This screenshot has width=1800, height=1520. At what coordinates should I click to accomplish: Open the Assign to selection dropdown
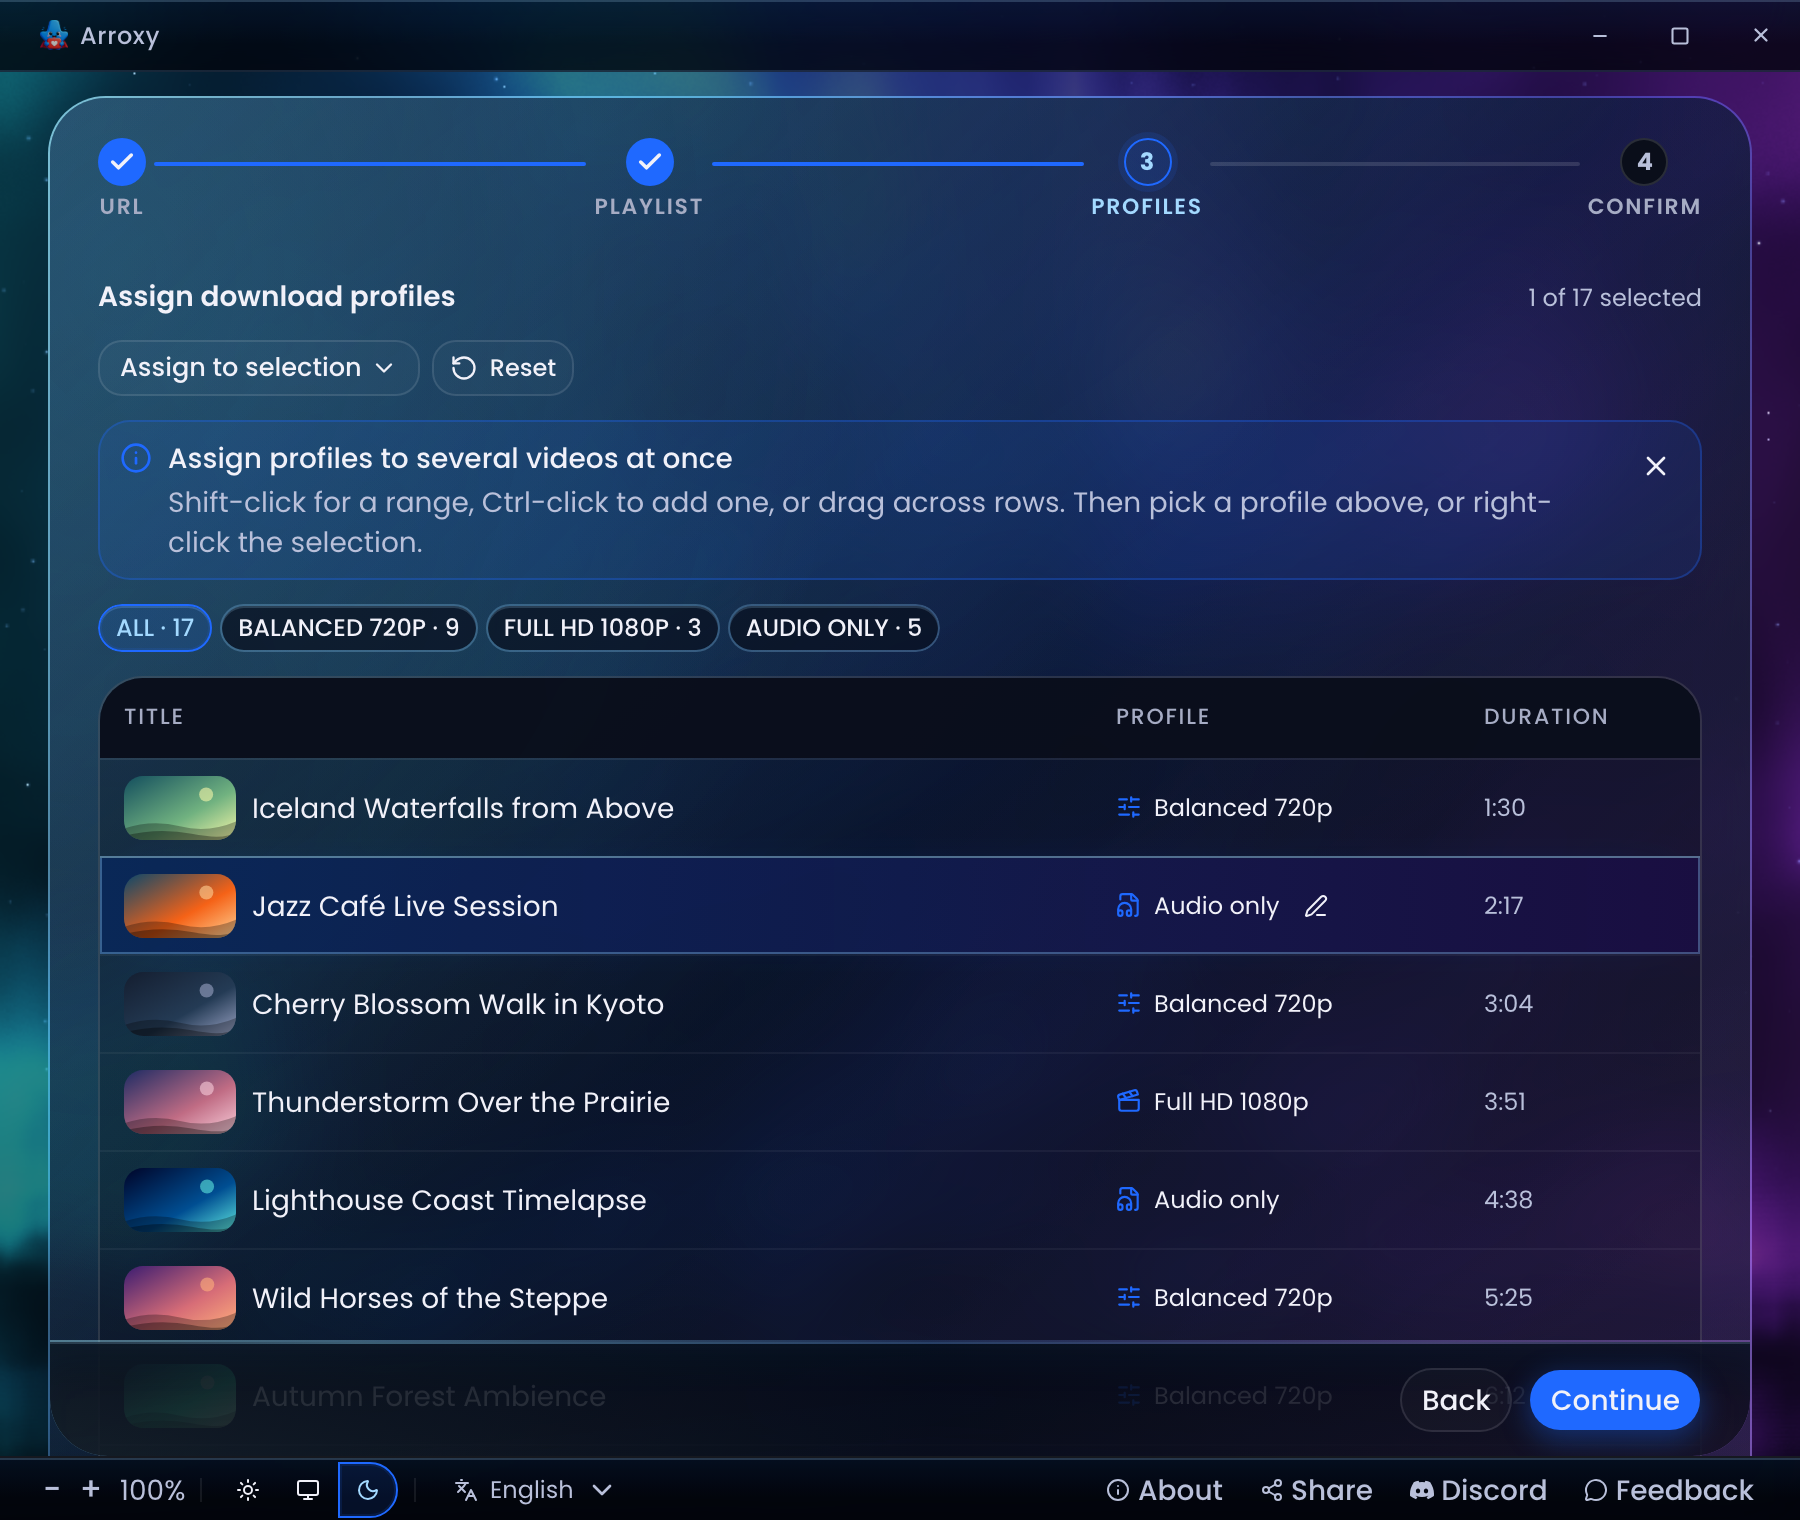coord(259,368)
